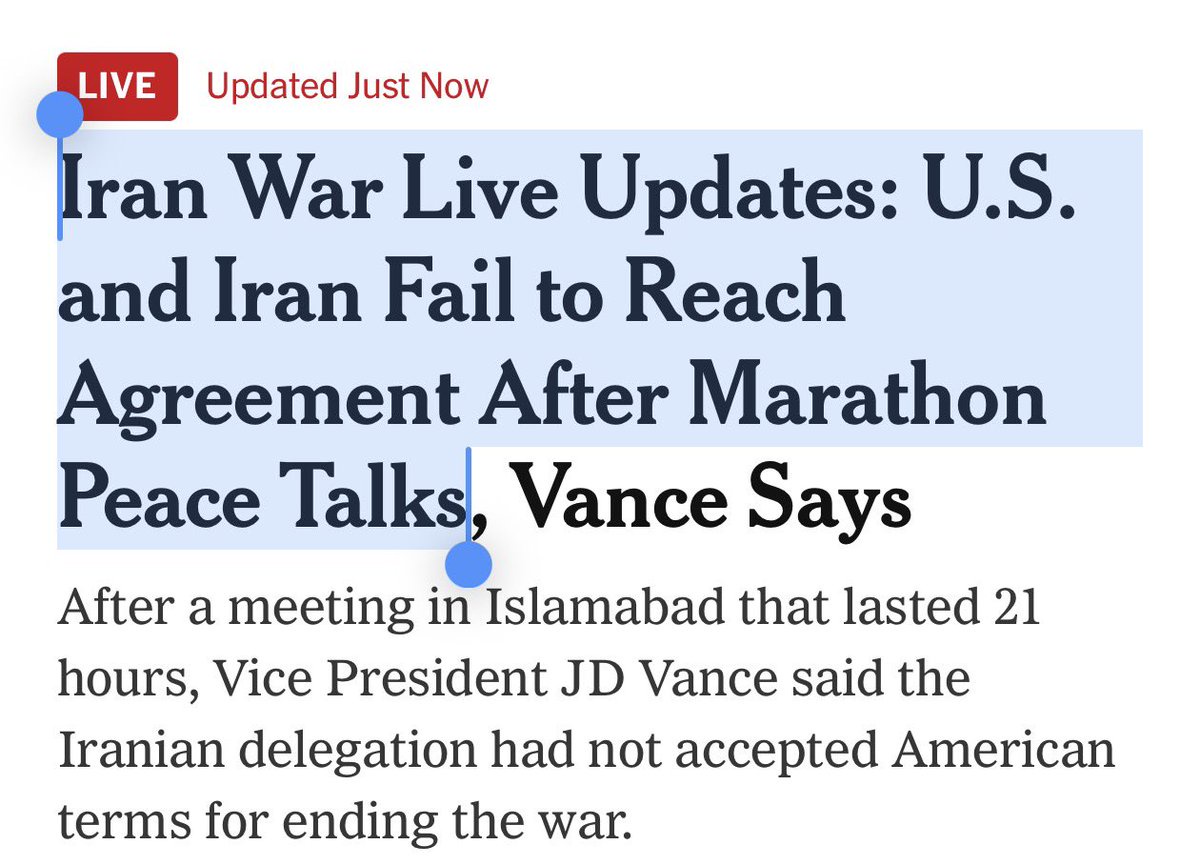Click "Peace Talks" in the headline
Image resolution: width=1200 pixels, height=865 pixels.
261,502
